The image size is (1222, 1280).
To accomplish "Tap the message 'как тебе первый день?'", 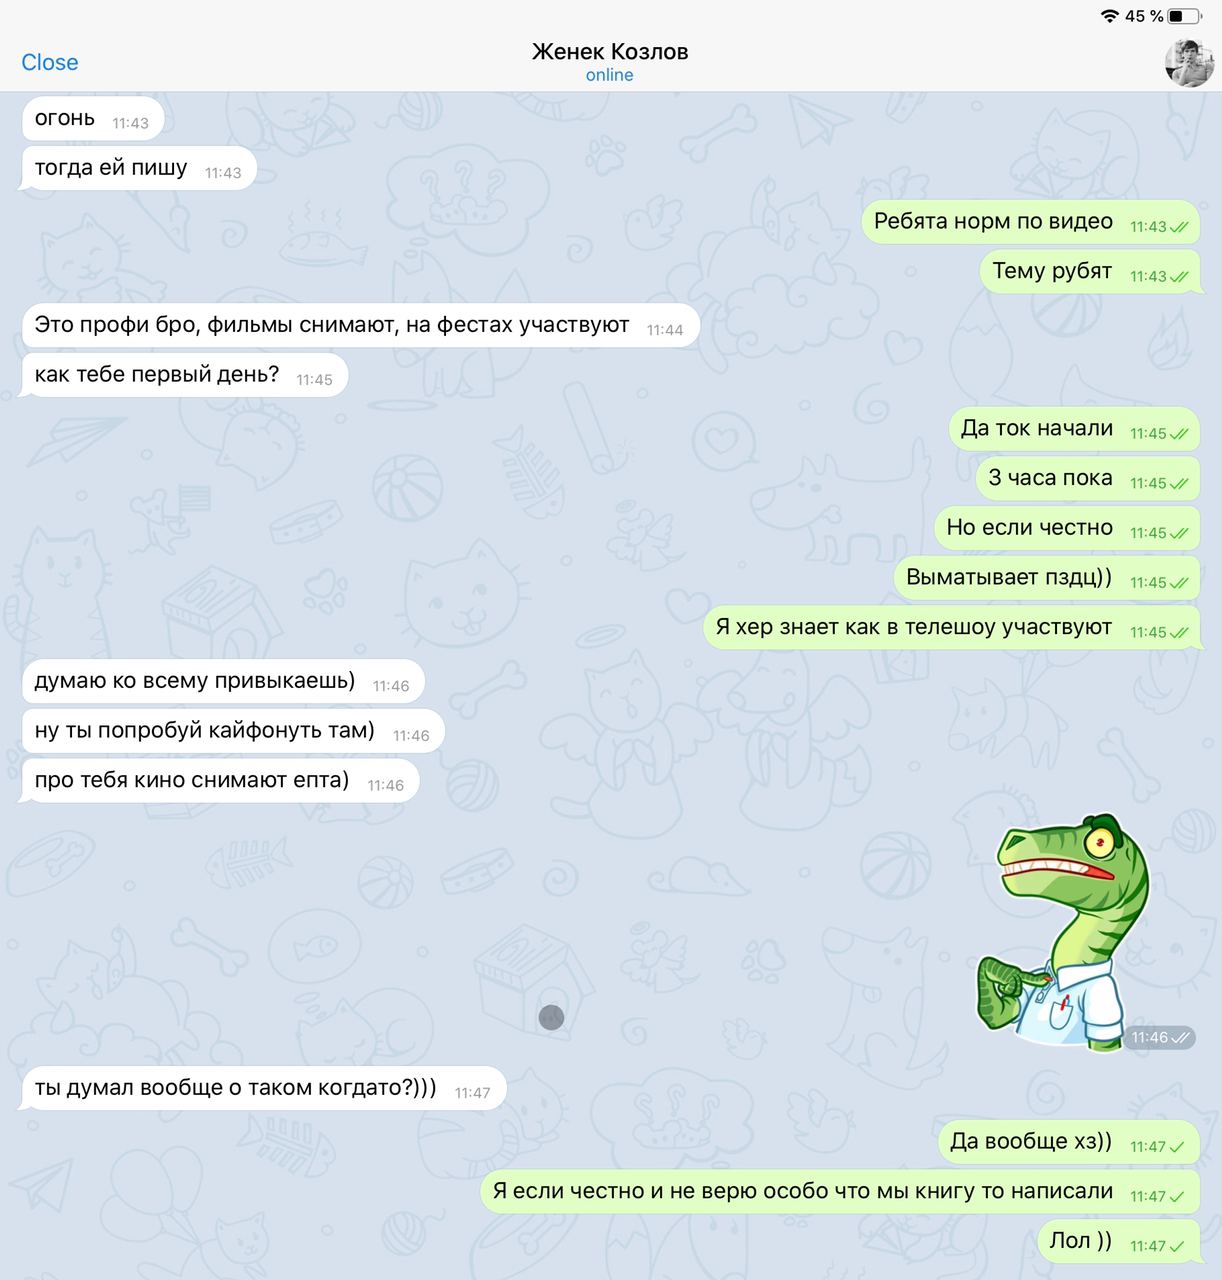I will click(x=184, y=375).
